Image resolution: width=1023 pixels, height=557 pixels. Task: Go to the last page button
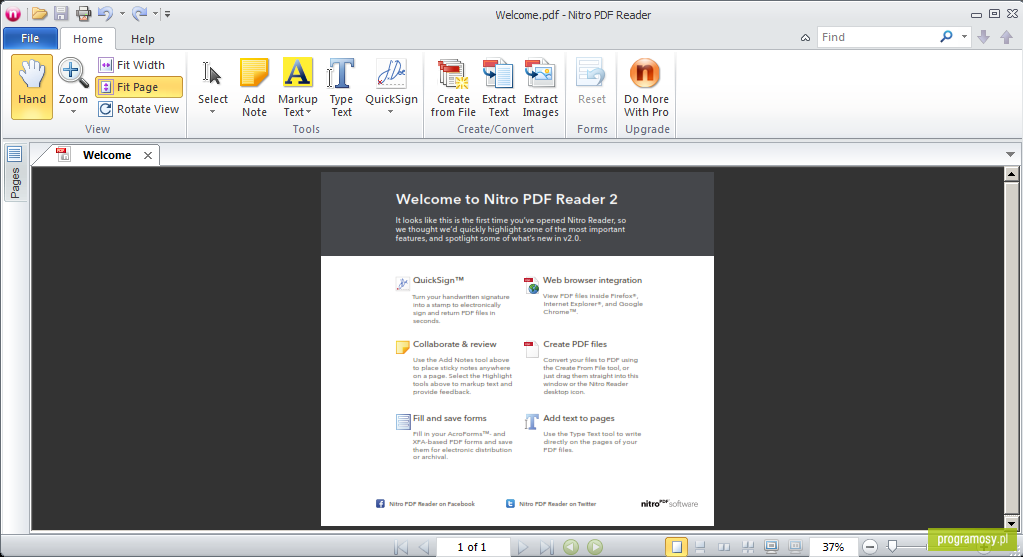(546, 547)
